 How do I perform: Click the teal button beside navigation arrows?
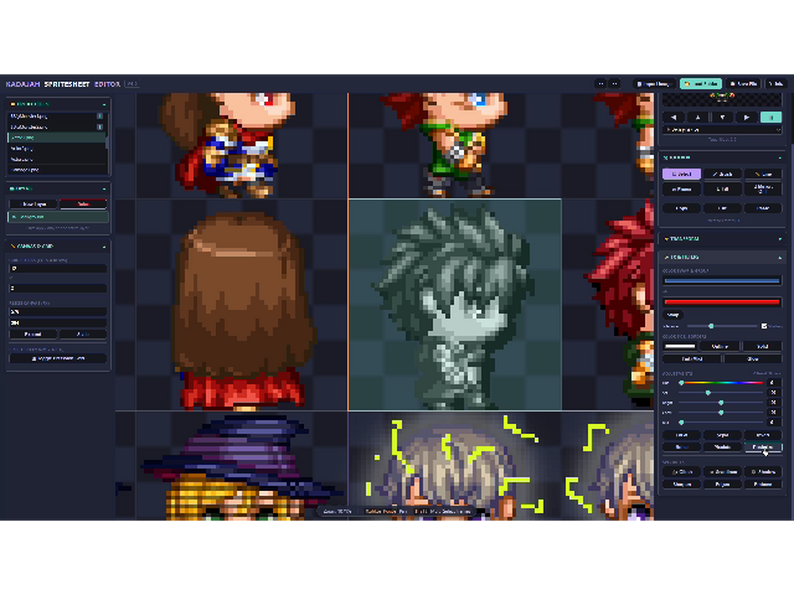tap(771, 117)
